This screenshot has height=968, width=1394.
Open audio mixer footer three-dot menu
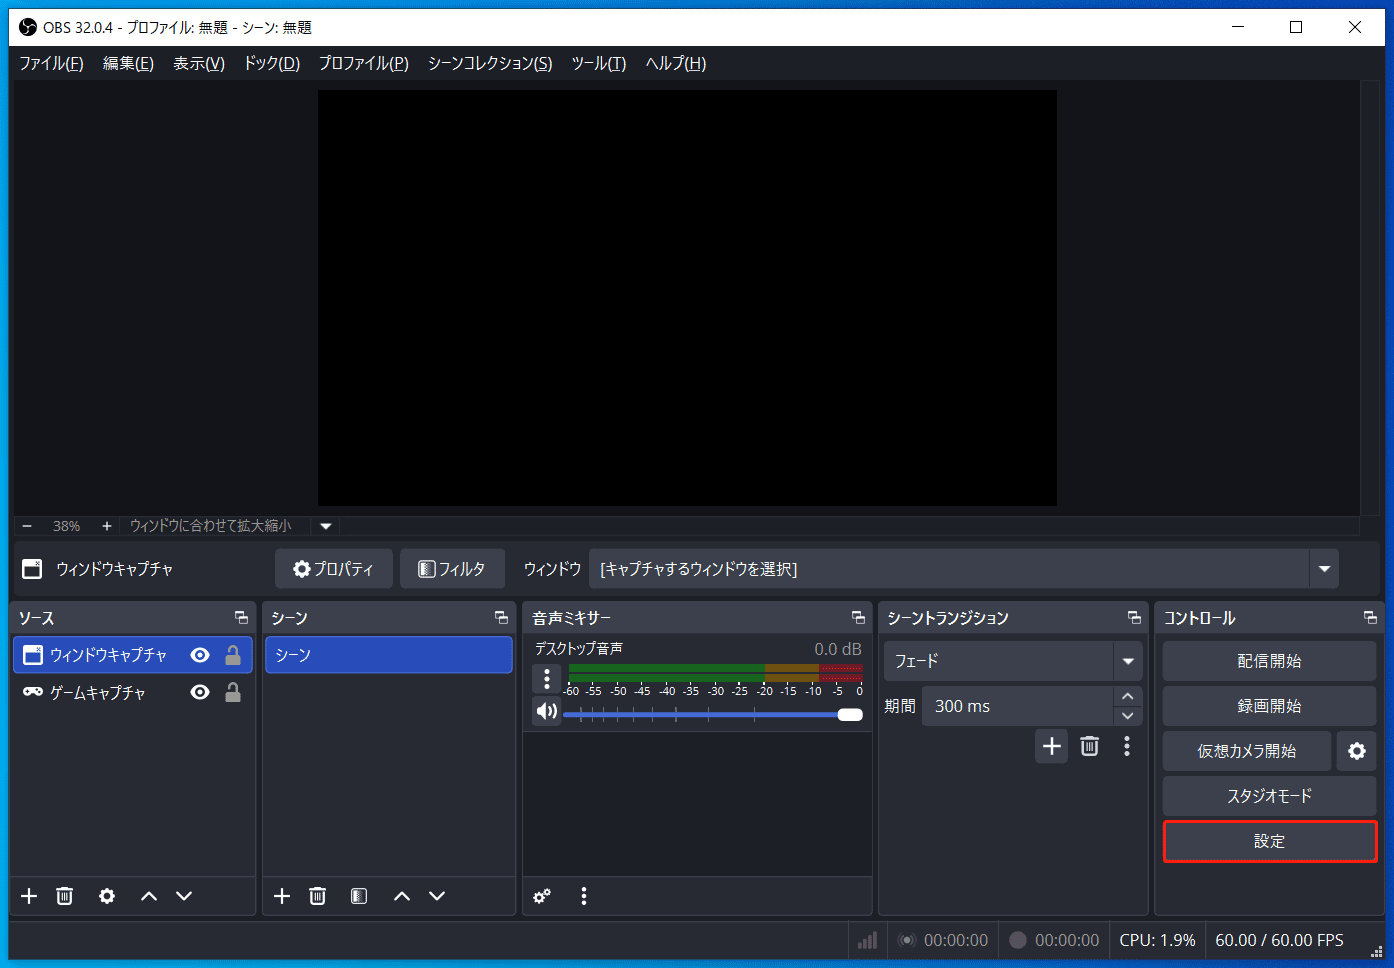[584, 896]
